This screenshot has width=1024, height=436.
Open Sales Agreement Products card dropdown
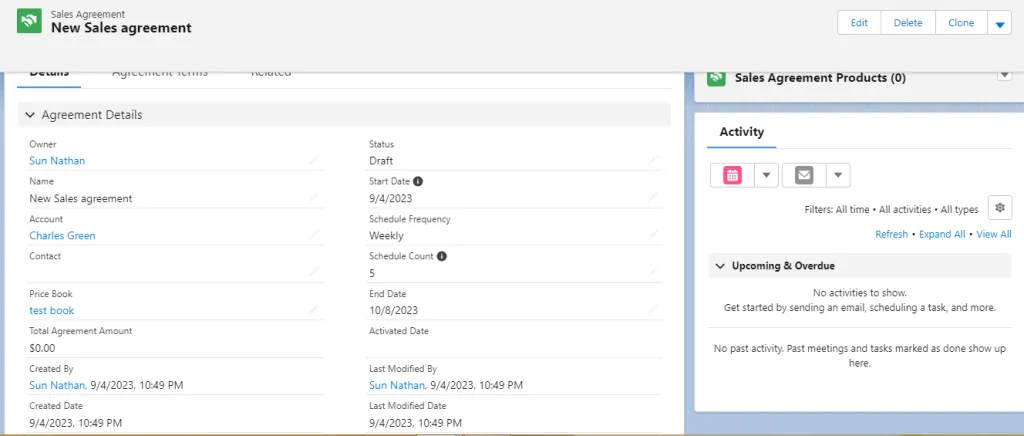coord(1004,75)
